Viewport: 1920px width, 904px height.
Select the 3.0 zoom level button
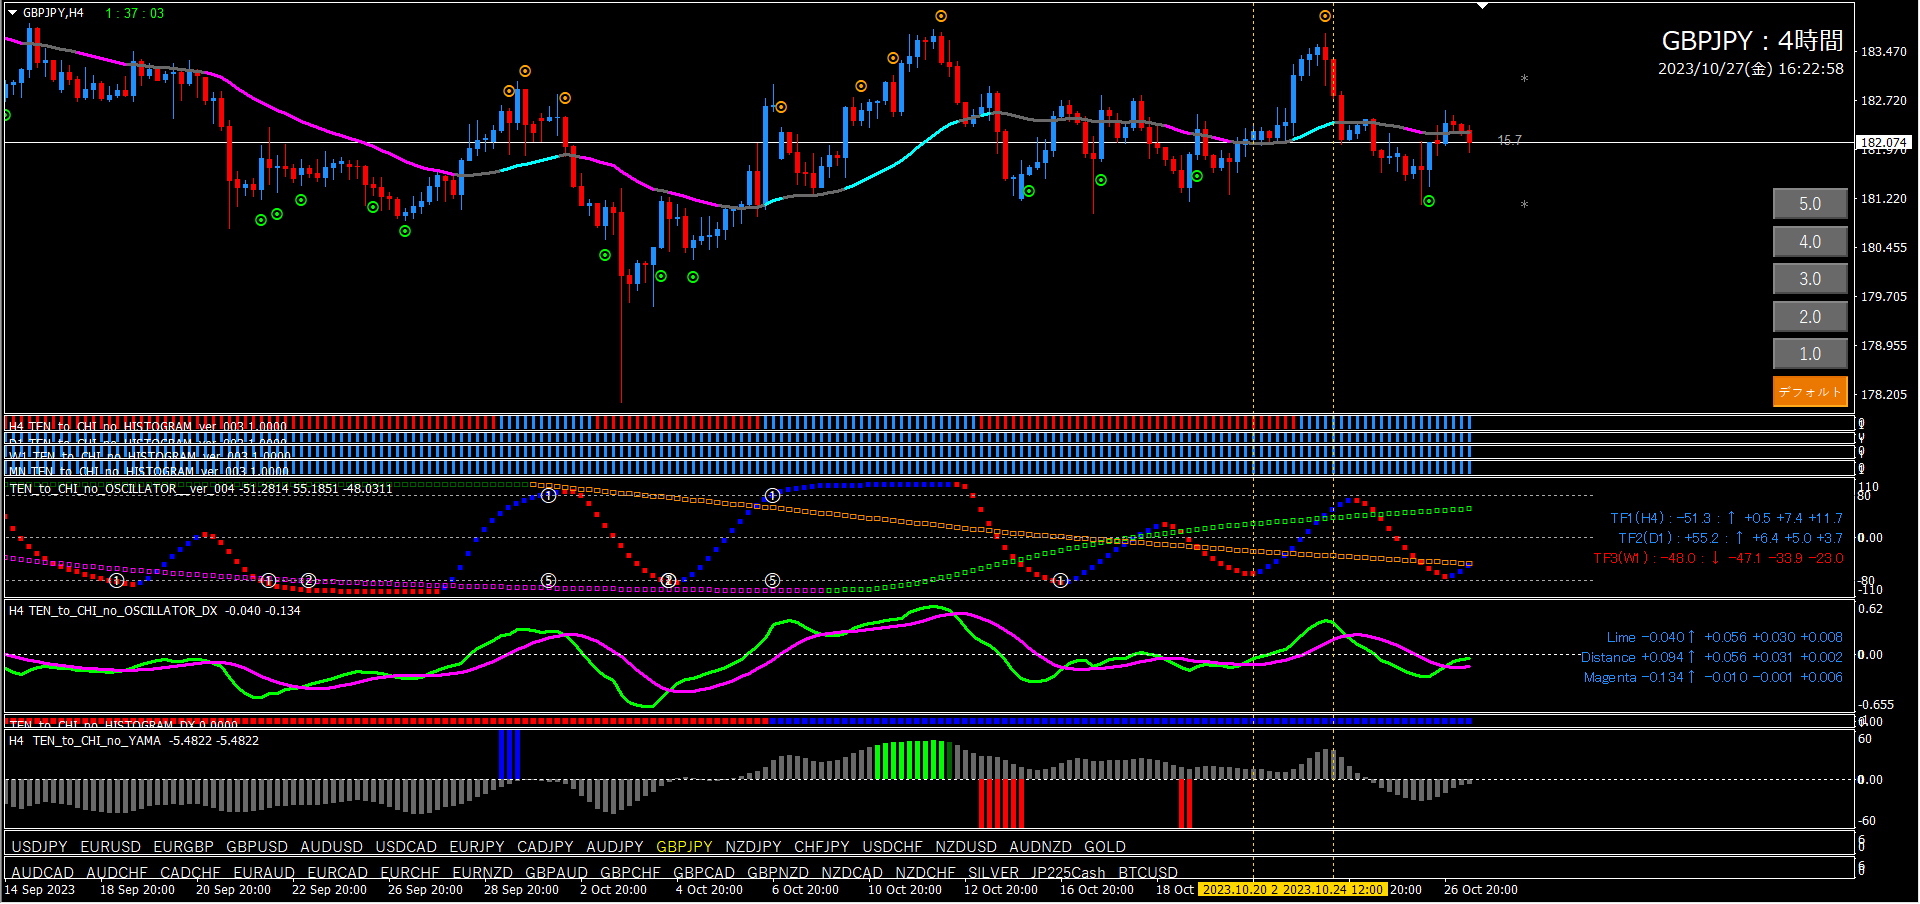coord(1810,279)
